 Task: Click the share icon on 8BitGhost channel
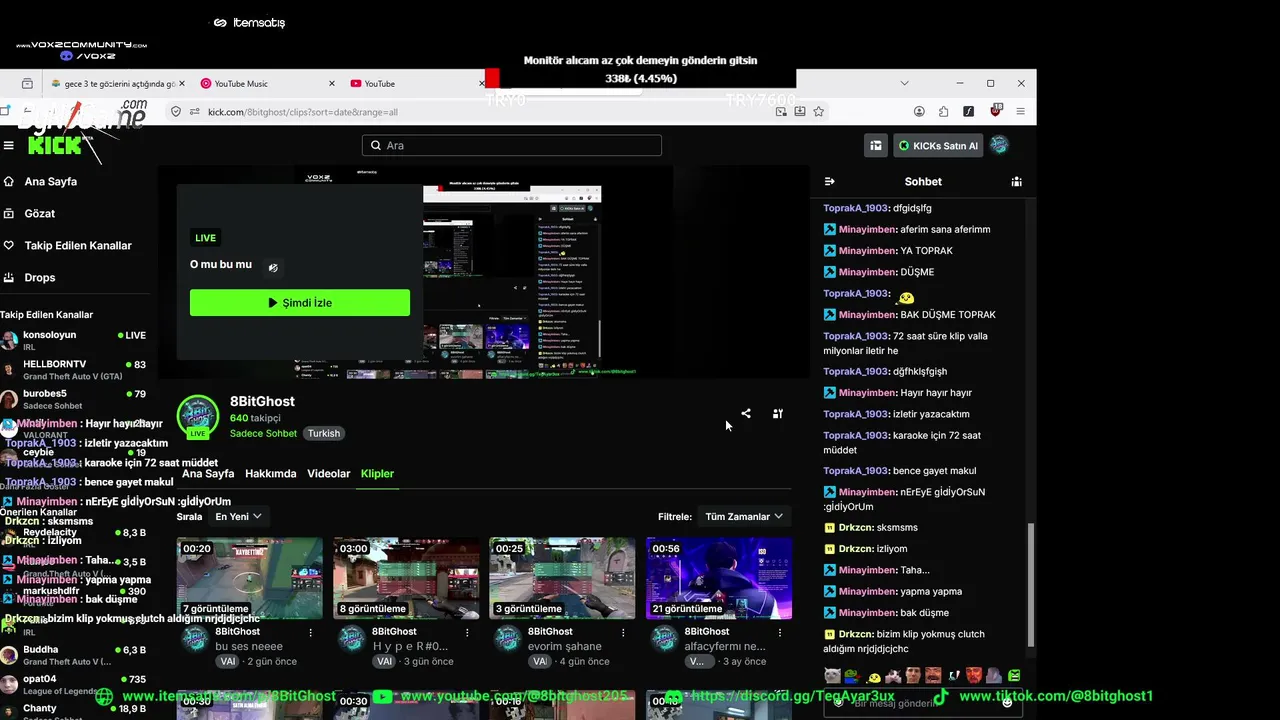pyautogui.click(x=746, y=413)
